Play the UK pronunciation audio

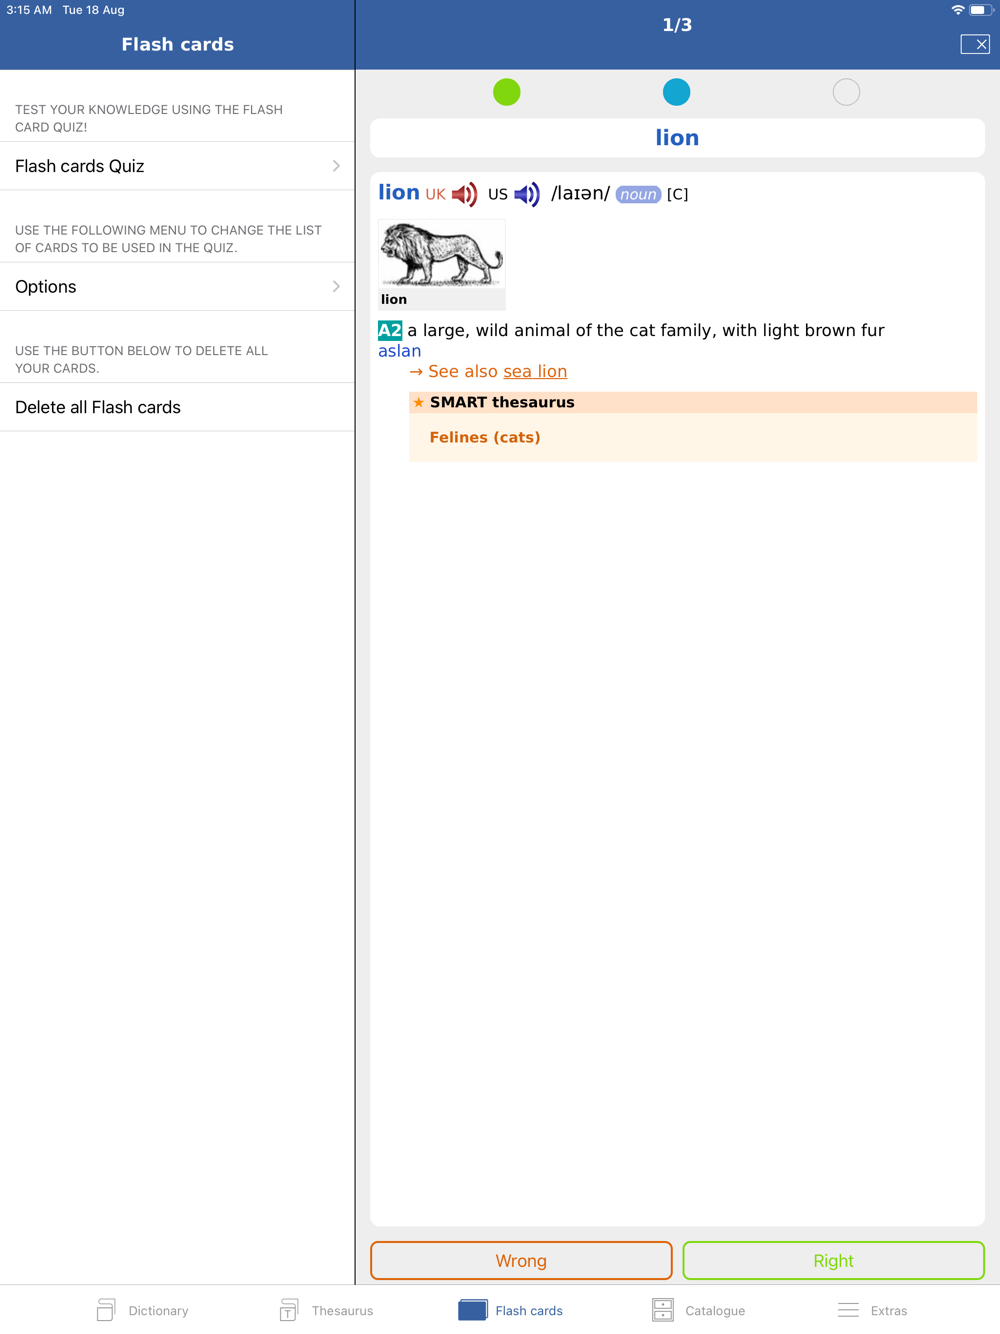464,194
